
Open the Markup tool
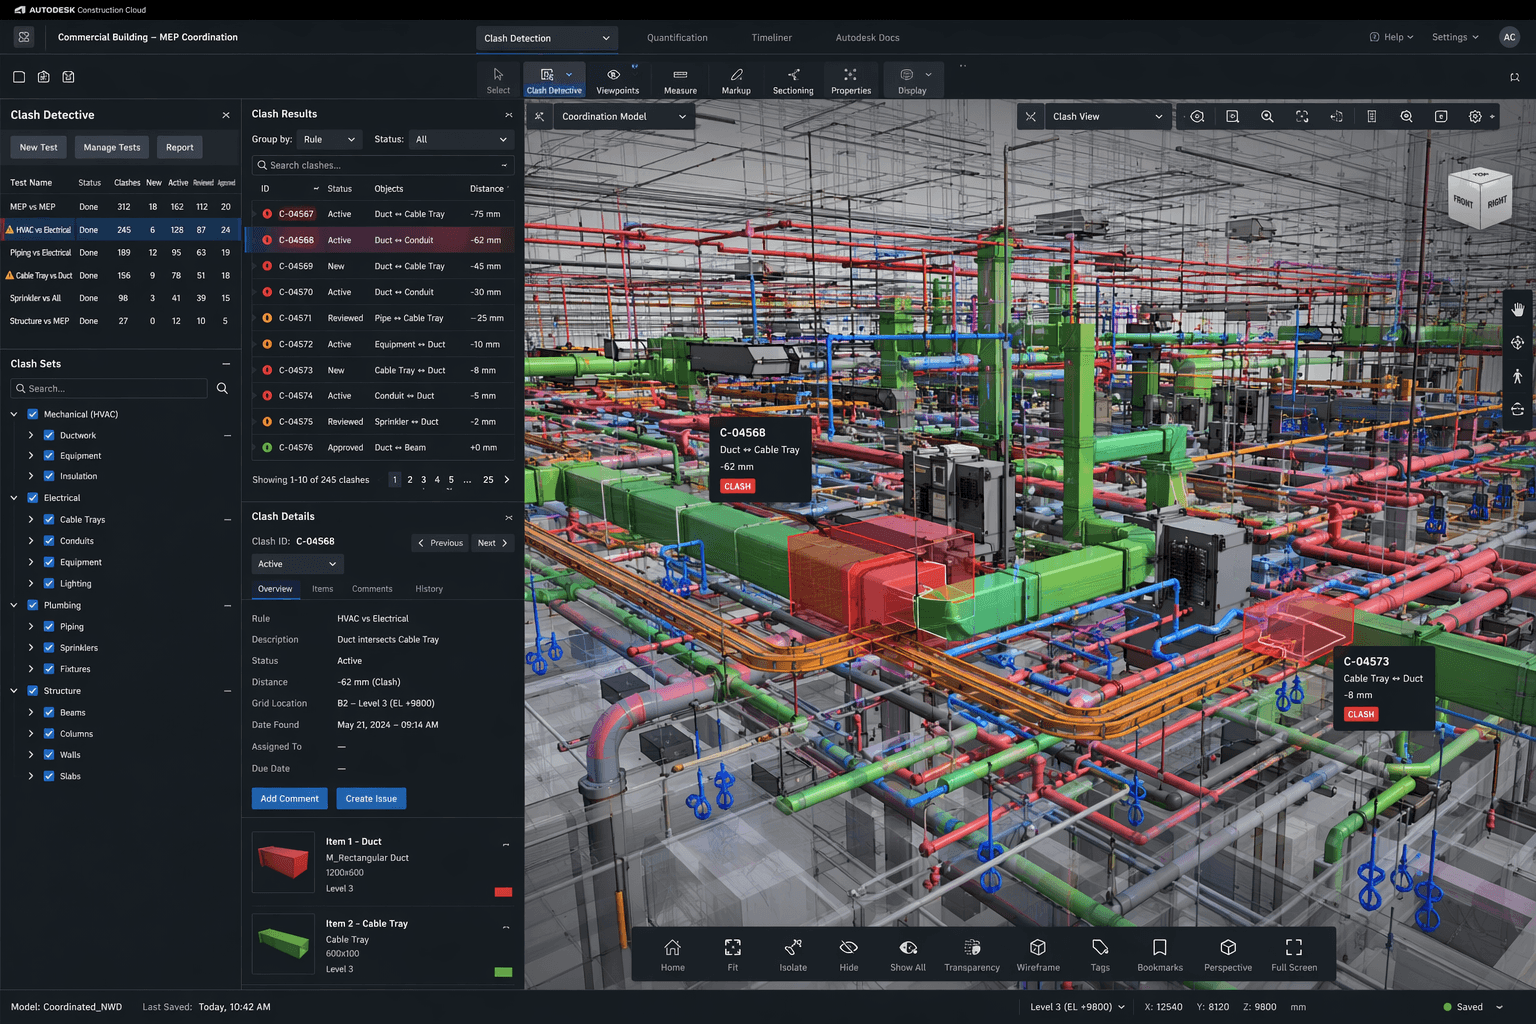[736, 81]
